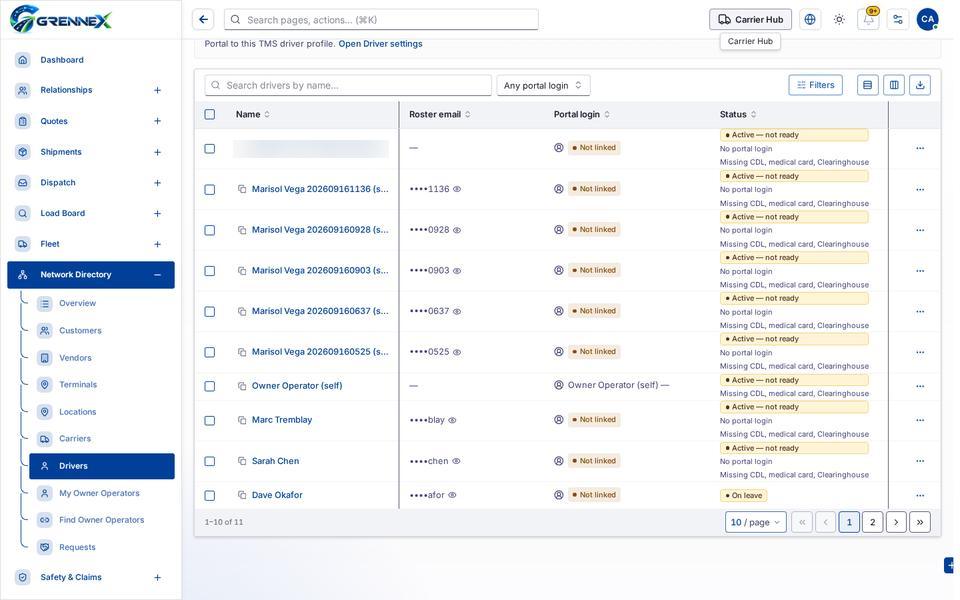Follow the Open Driver settings link
This screenshot has height=600, width=960.
(380, 43)
